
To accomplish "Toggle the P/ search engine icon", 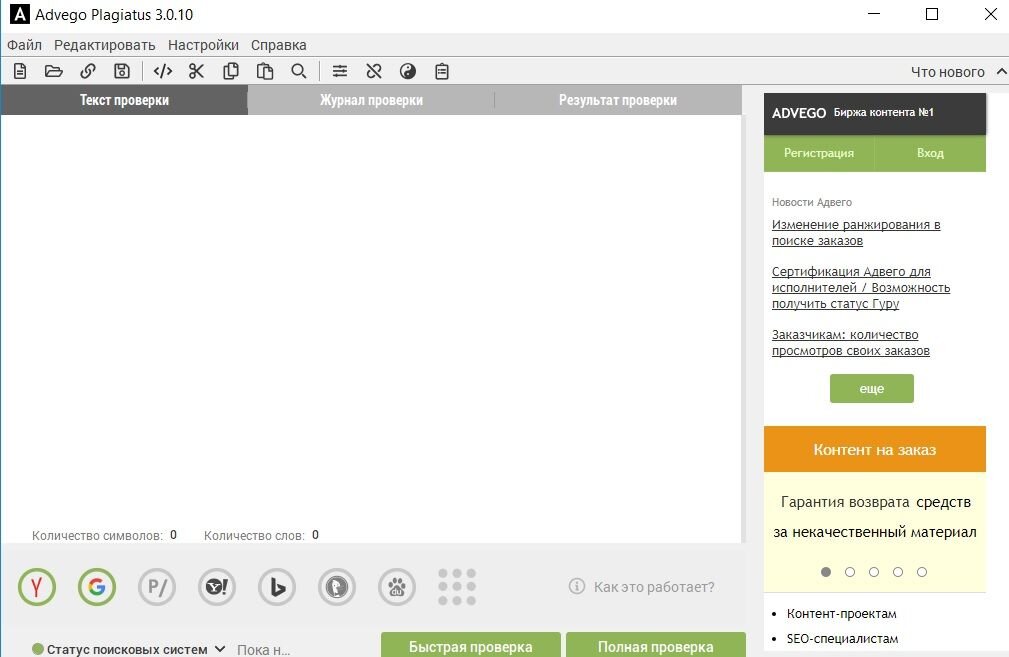I will [x=157, y=587].
